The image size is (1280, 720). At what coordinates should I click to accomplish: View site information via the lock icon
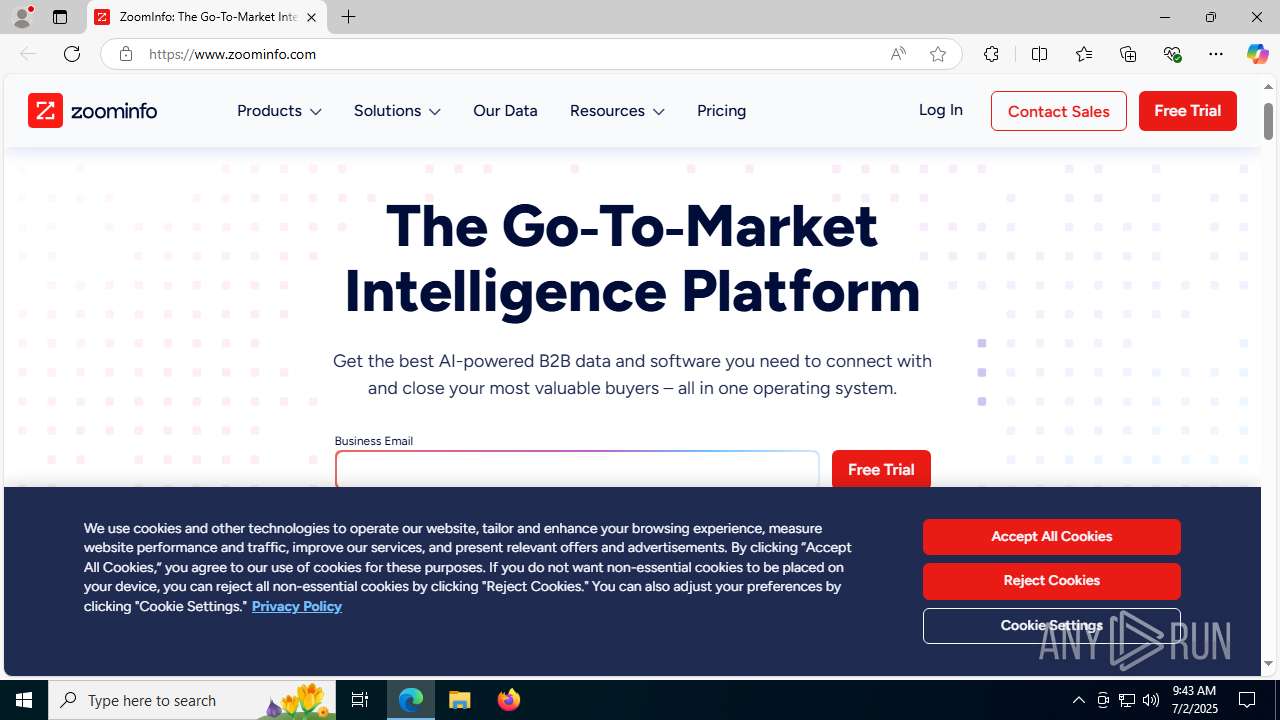125,54
